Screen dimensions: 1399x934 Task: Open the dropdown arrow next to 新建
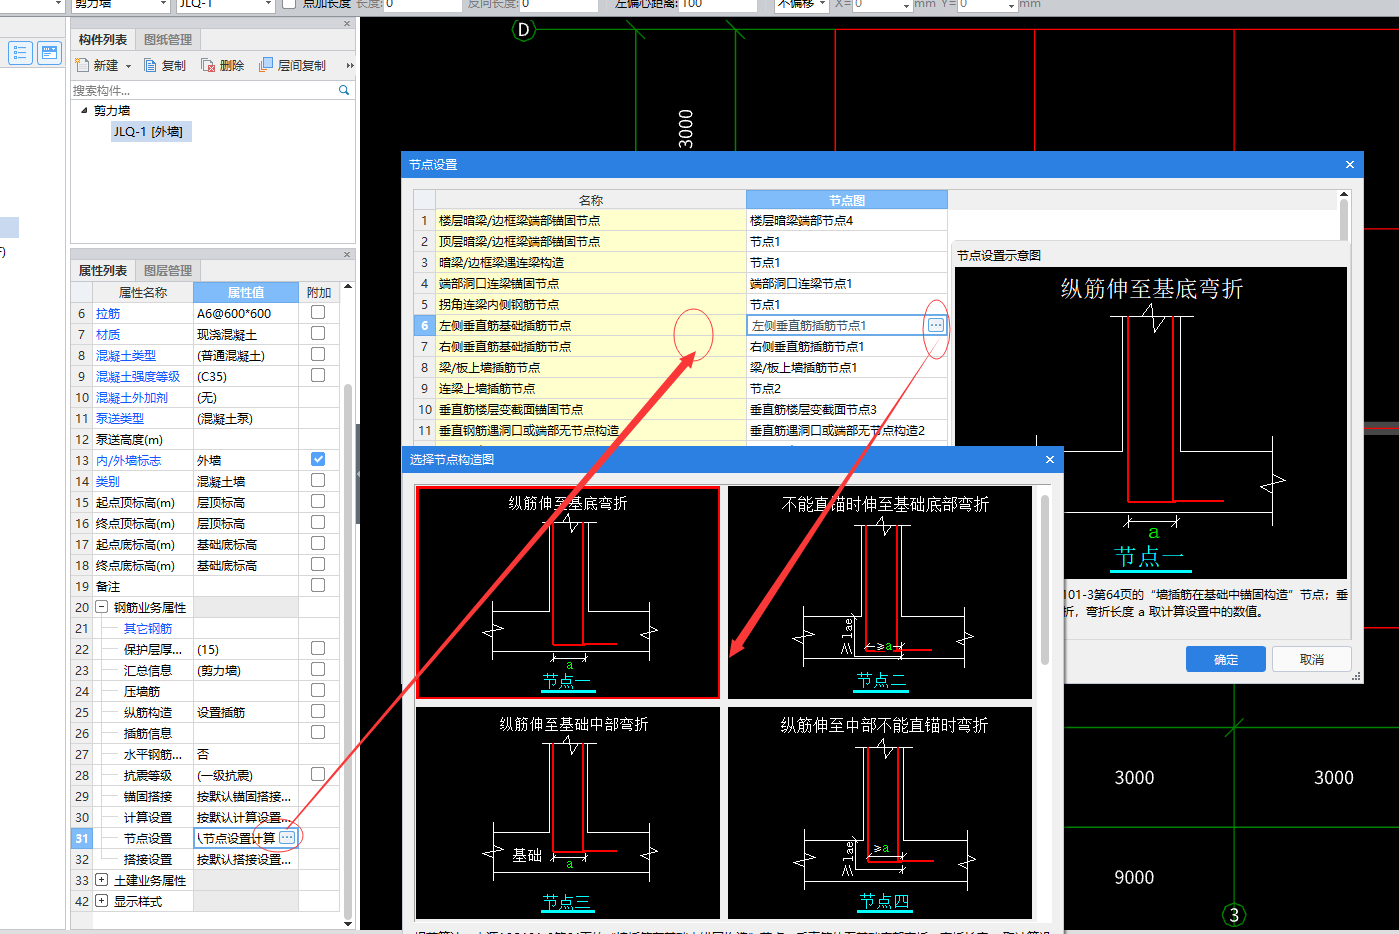click(x=128, y=66)
